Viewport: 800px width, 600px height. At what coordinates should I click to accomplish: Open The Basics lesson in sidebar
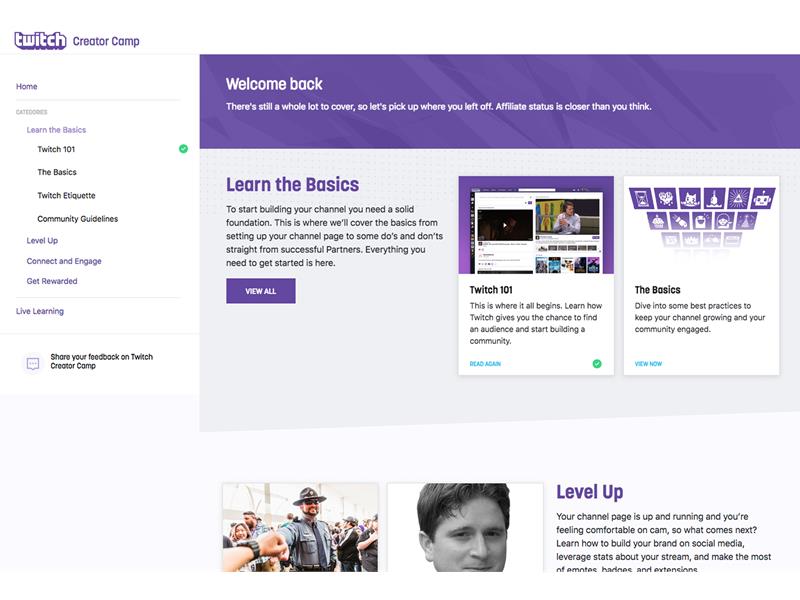57,172
